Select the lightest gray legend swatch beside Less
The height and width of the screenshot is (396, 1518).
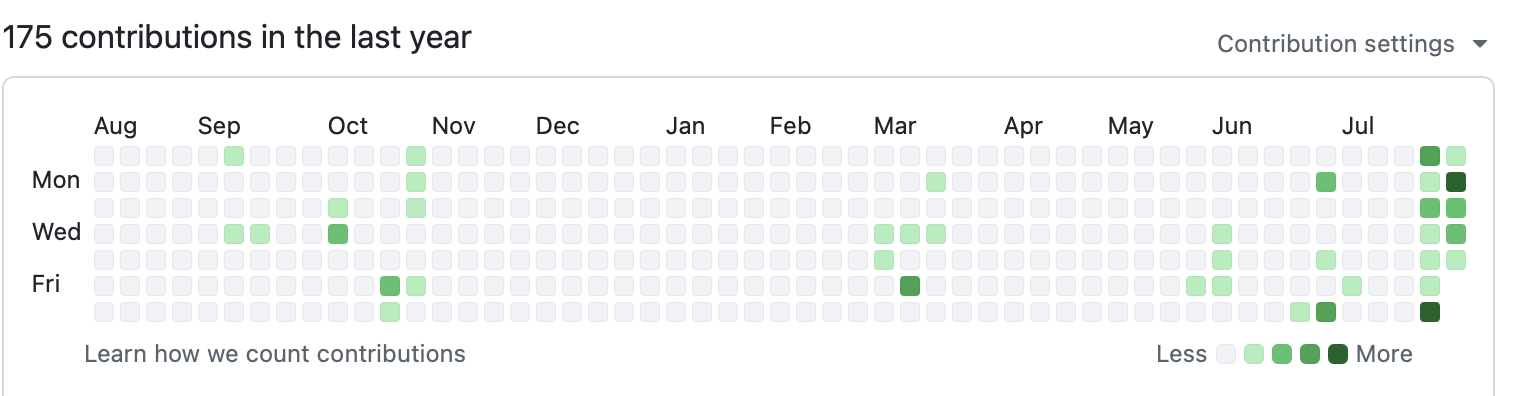tap(1226, 354)
